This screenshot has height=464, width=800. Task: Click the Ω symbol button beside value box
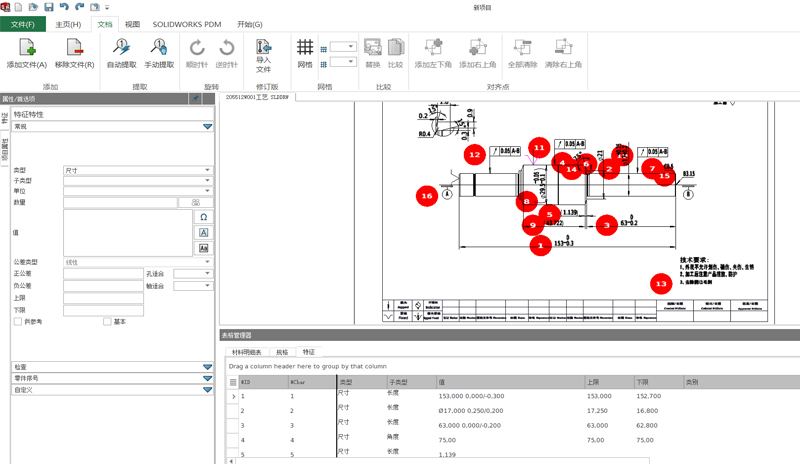[204, 217]
